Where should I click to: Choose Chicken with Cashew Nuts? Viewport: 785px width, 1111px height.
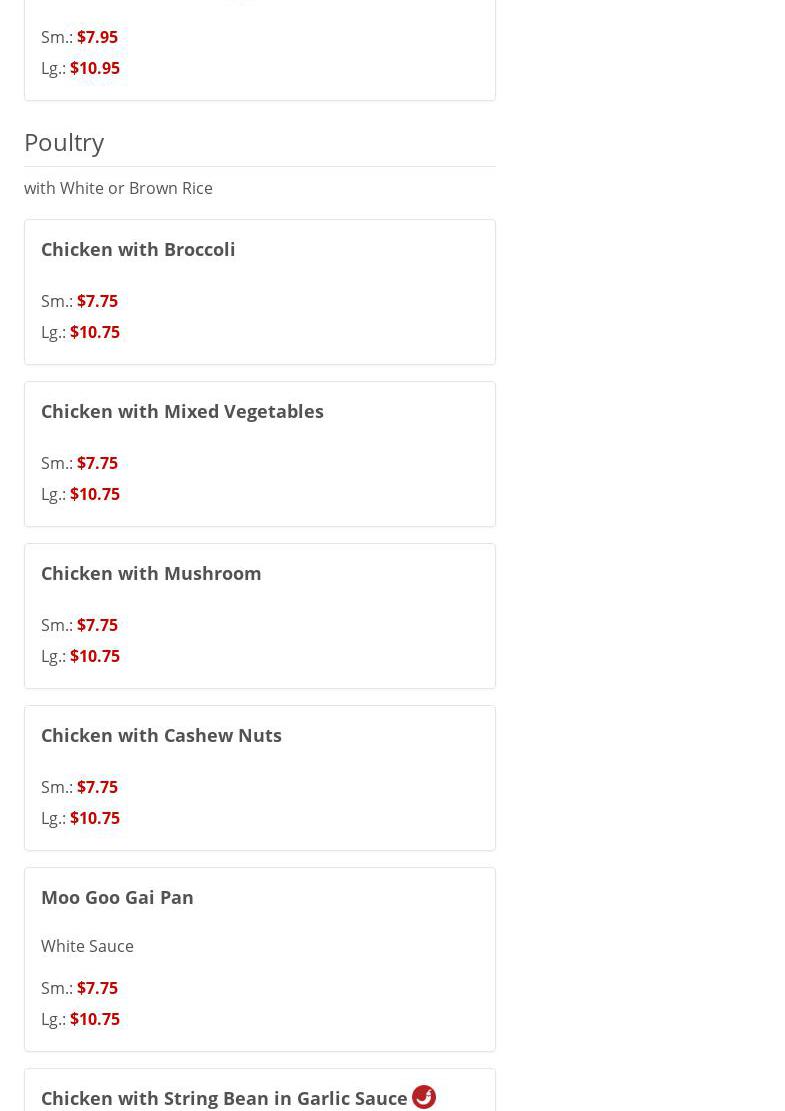pos(161,735)
